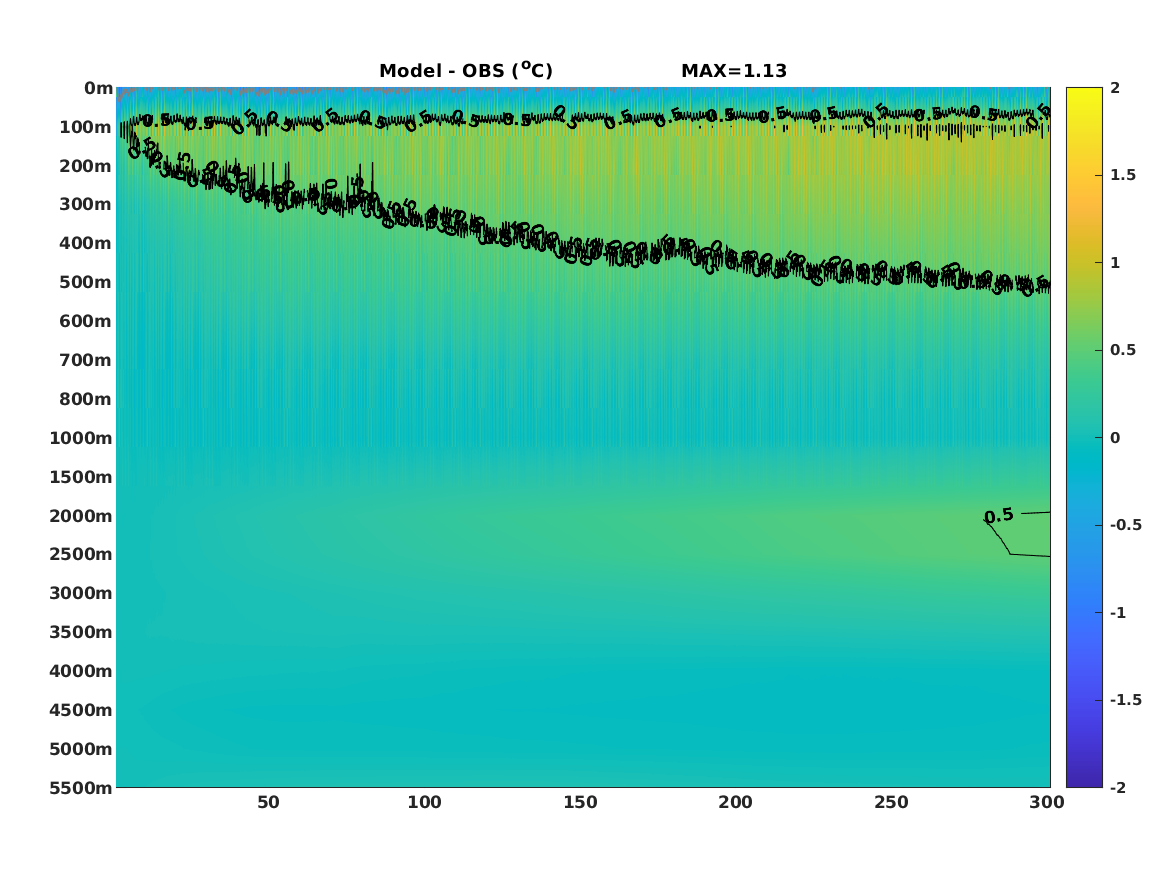
Task: Click the colorbar tick label '1'
Action: pos(1115,263)
